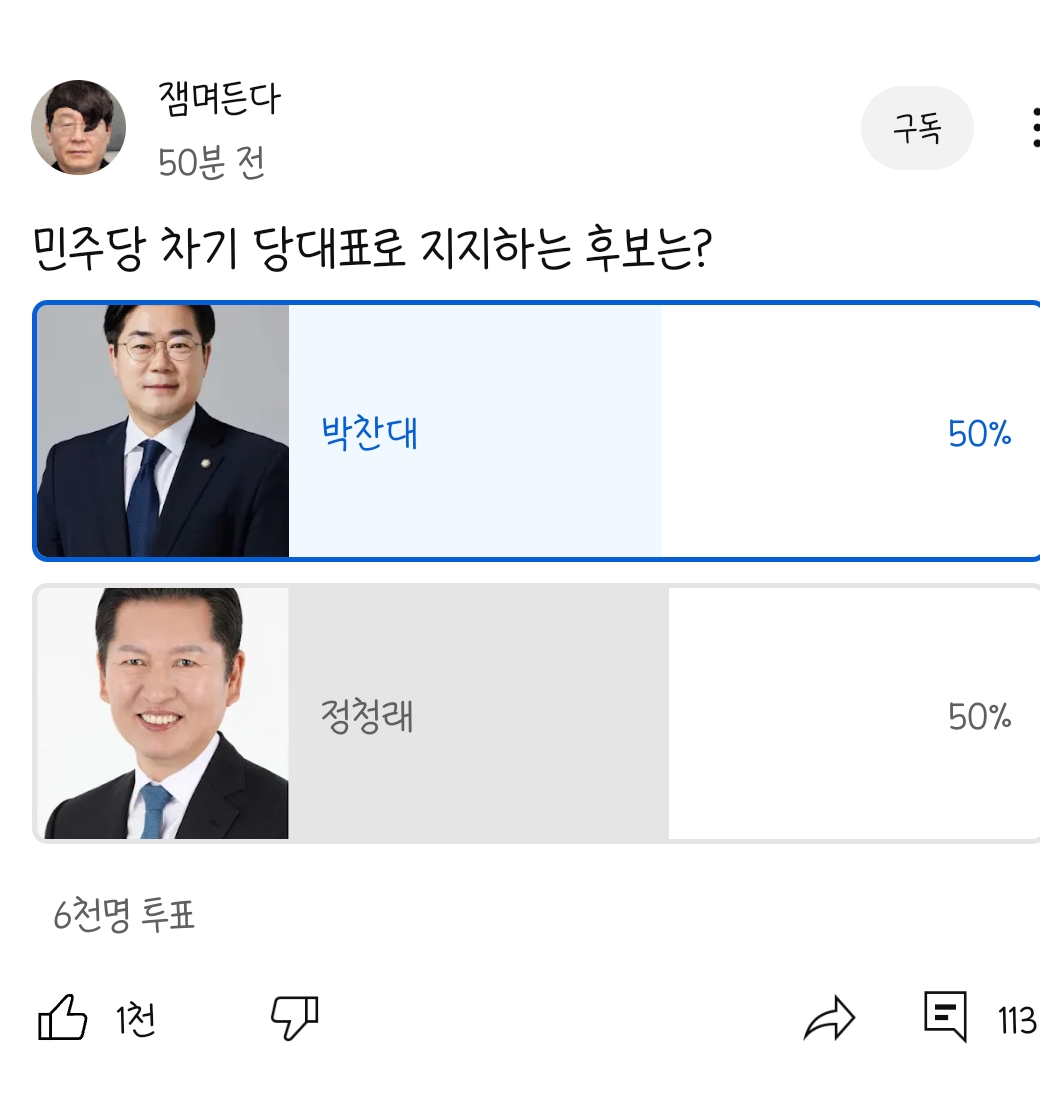Tap the 잼며든다 channel avatar
Image resolution: width=1040 pixels, height=1109 pixels.
pos(79,127)
